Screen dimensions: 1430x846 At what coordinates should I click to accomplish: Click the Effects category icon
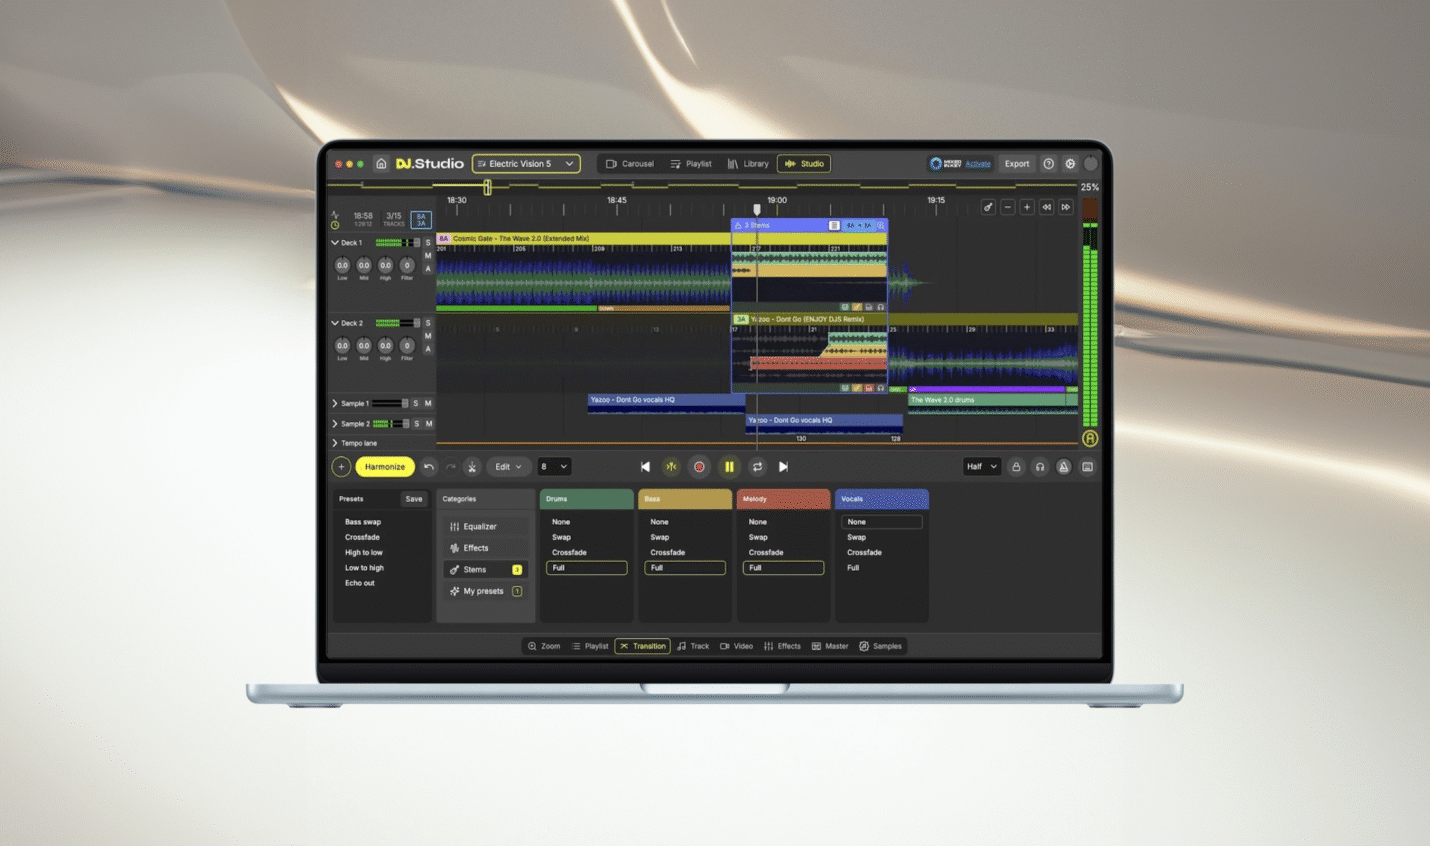click(x=454, y=547)
